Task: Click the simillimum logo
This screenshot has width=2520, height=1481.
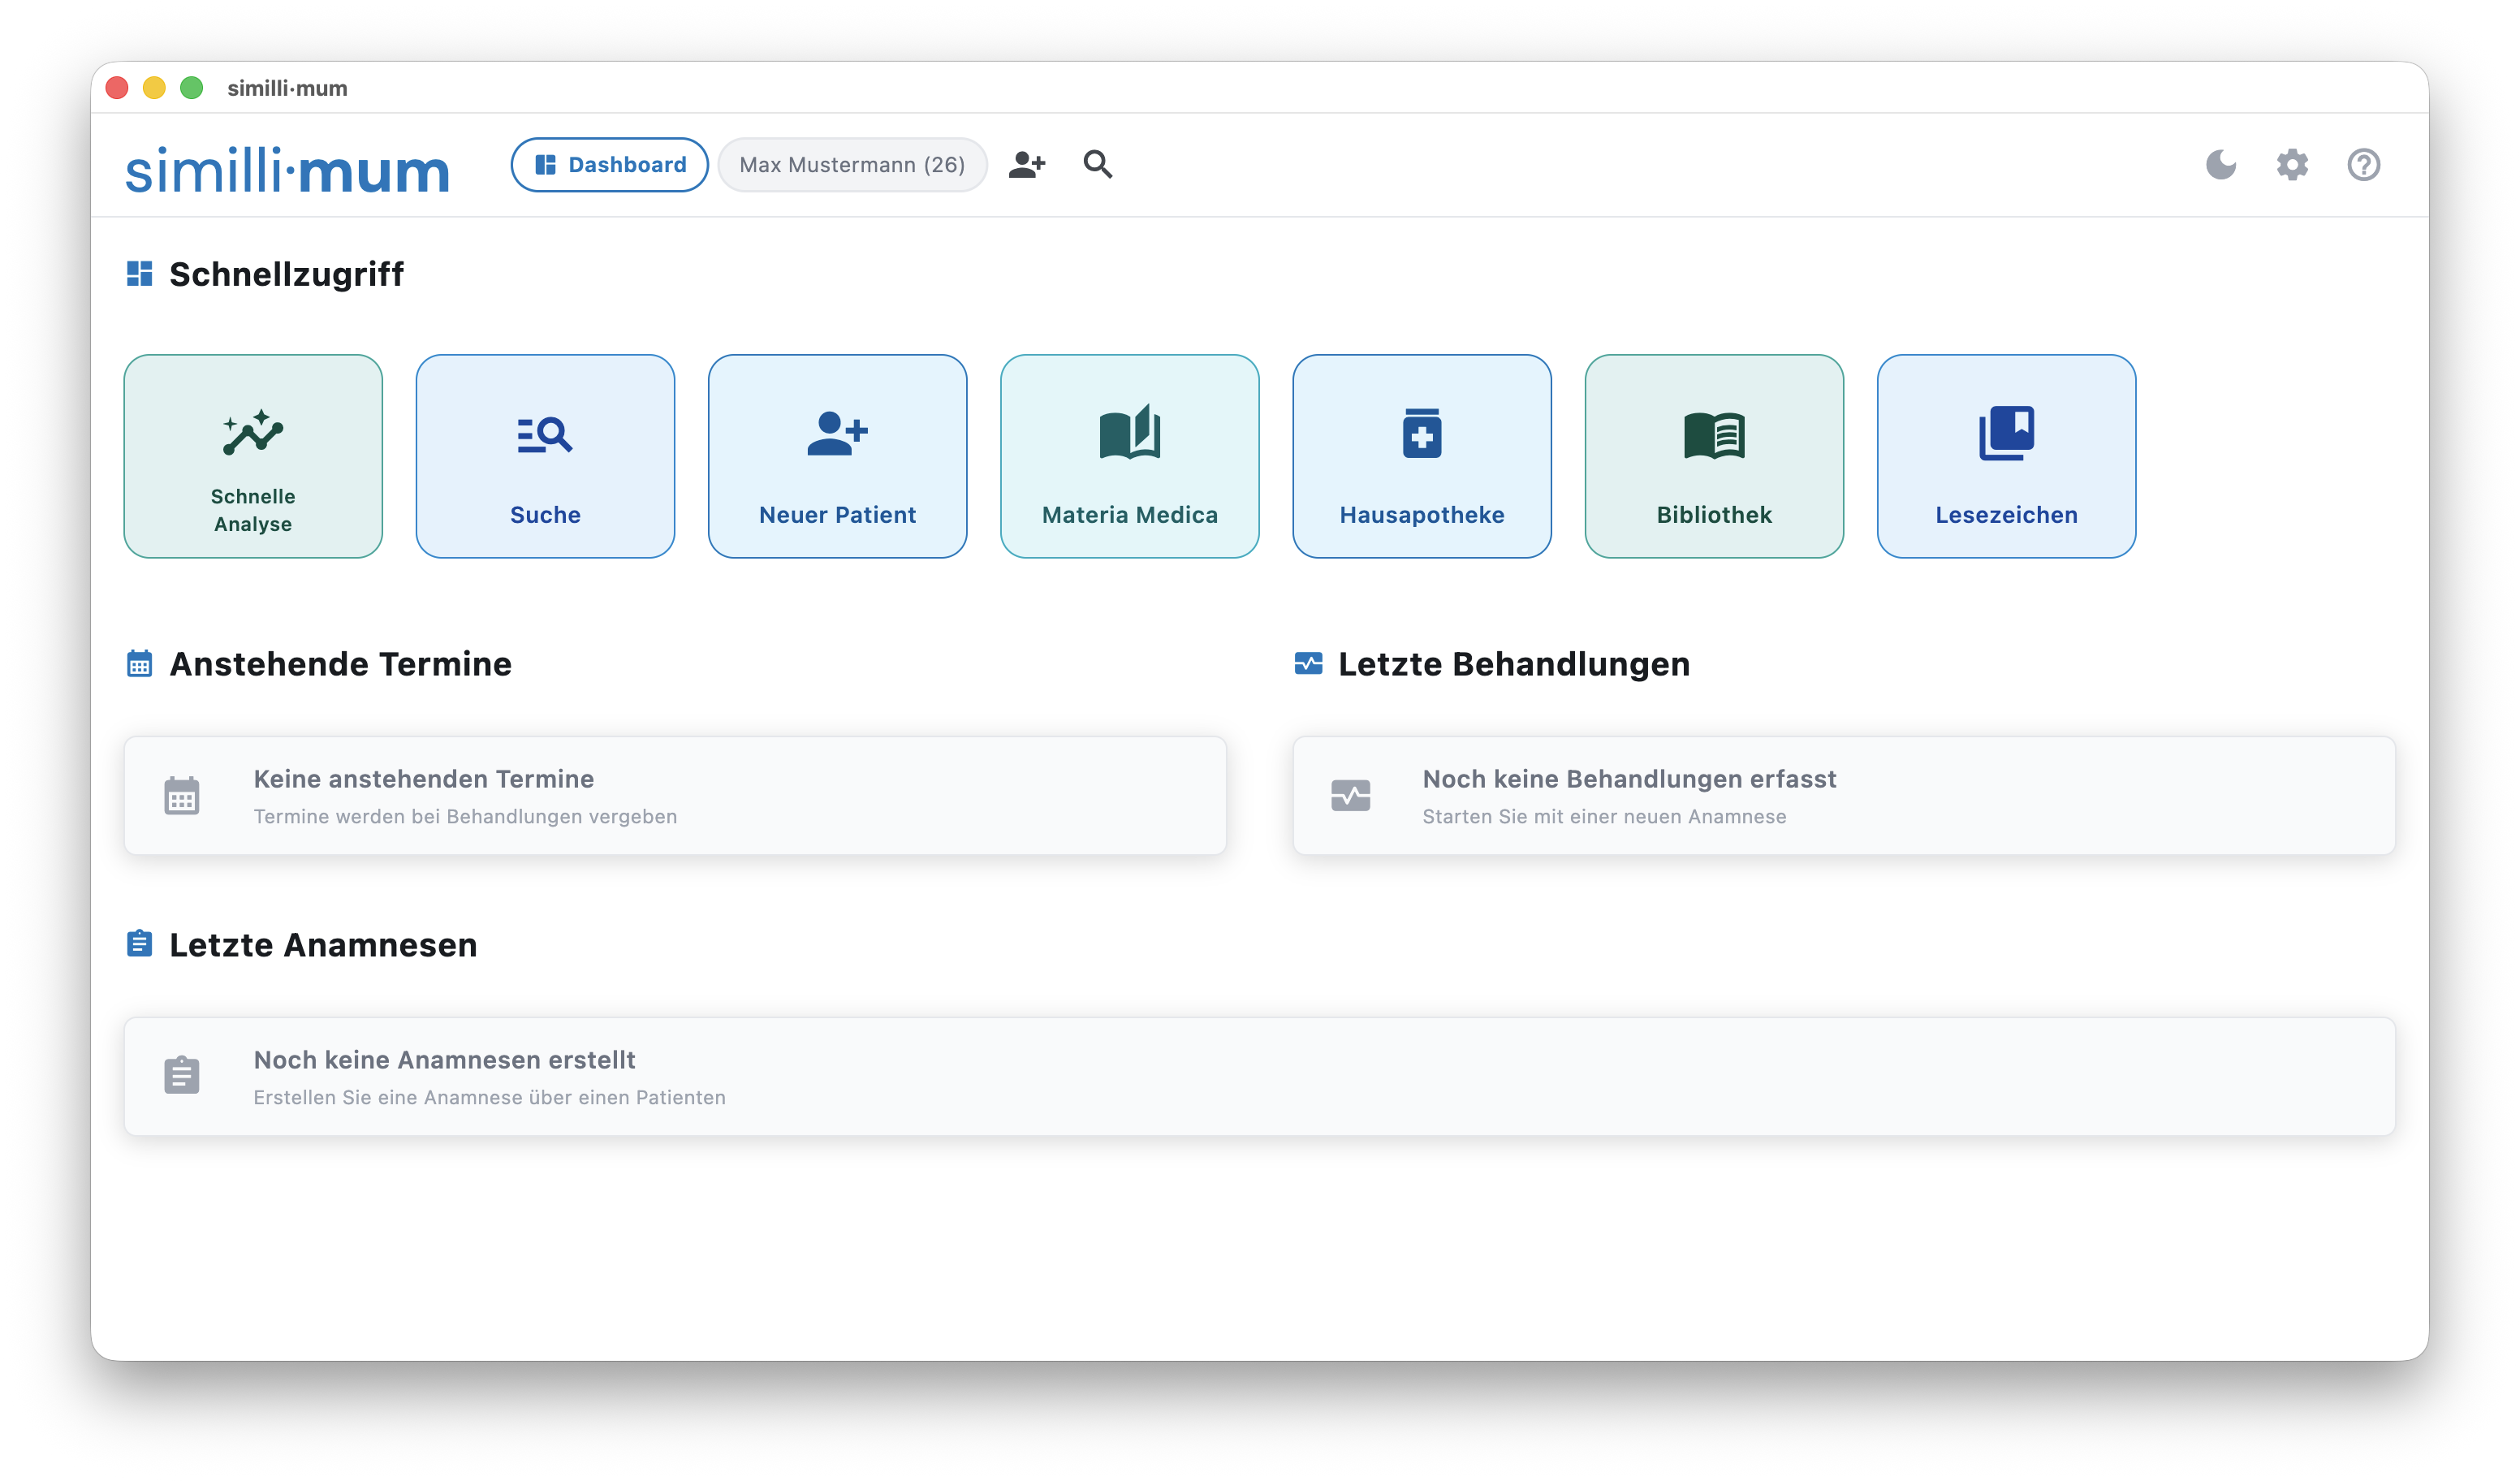Action: (x=287, y=168)
